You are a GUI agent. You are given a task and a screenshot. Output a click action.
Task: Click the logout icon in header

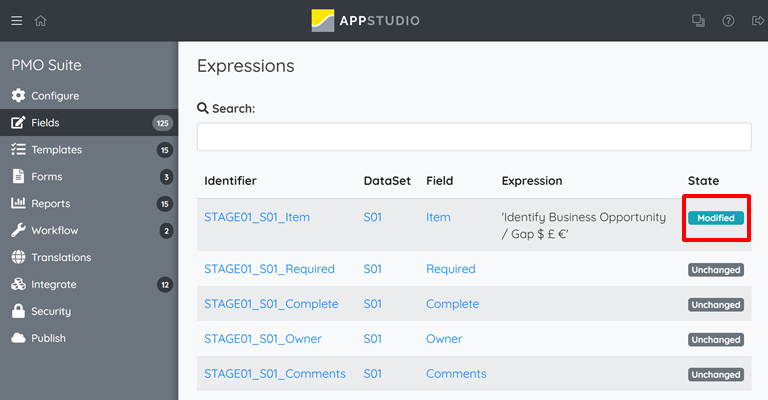[758, 21]
